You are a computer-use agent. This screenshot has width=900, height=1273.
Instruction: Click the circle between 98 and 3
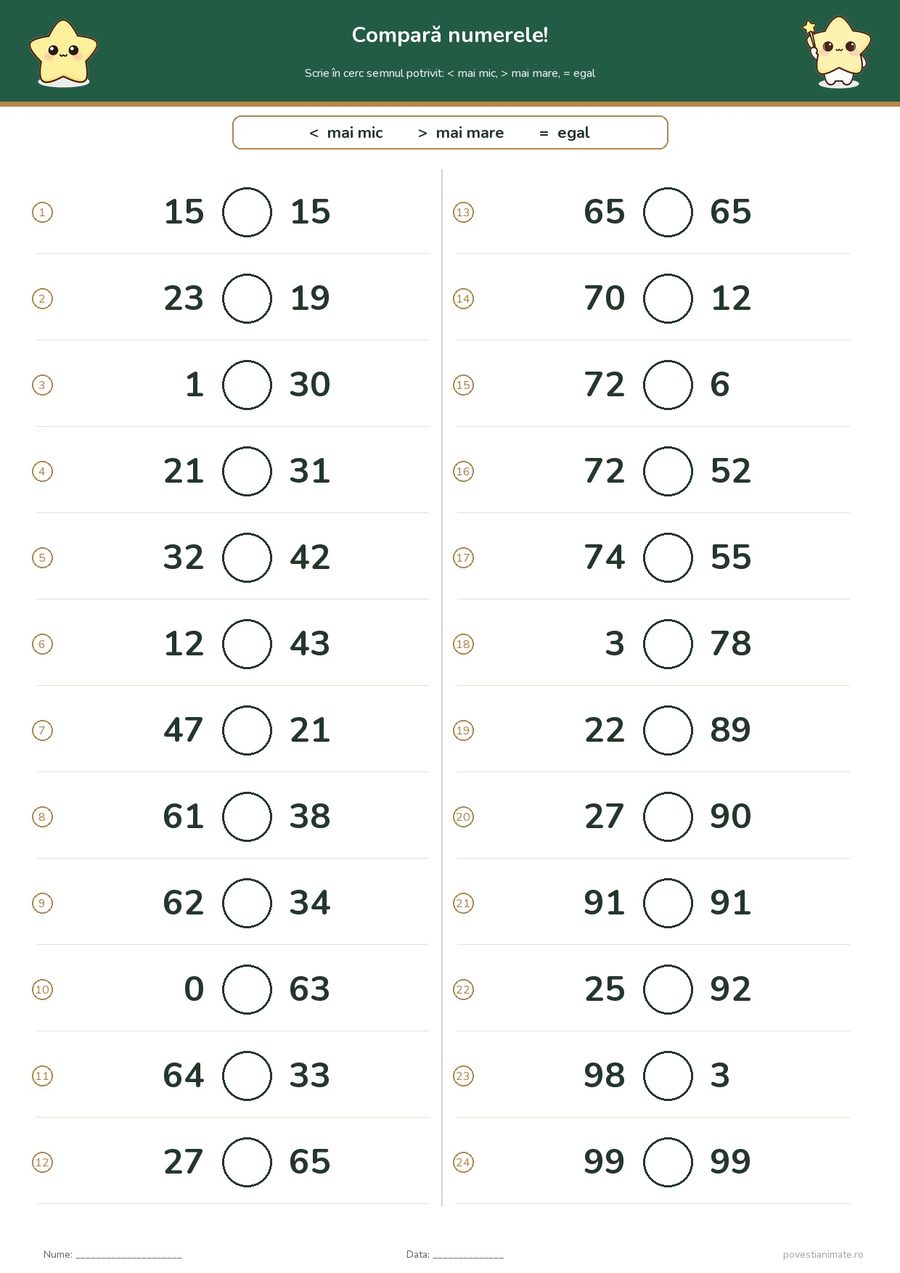(668, 1076)
